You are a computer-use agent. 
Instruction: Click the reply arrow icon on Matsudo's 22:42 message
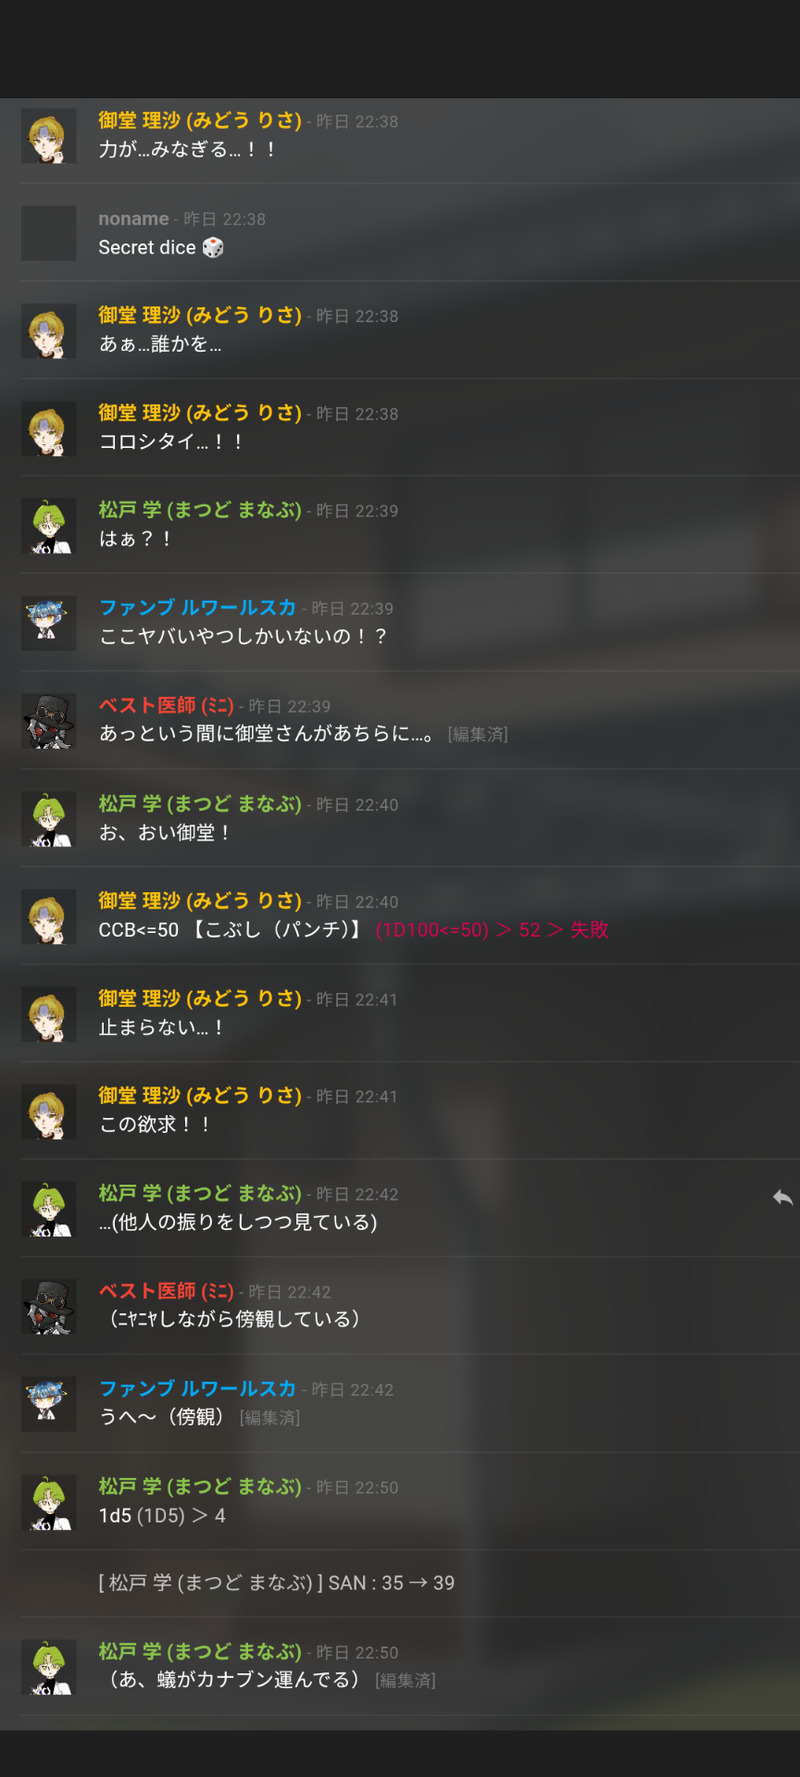point(783,1197)
